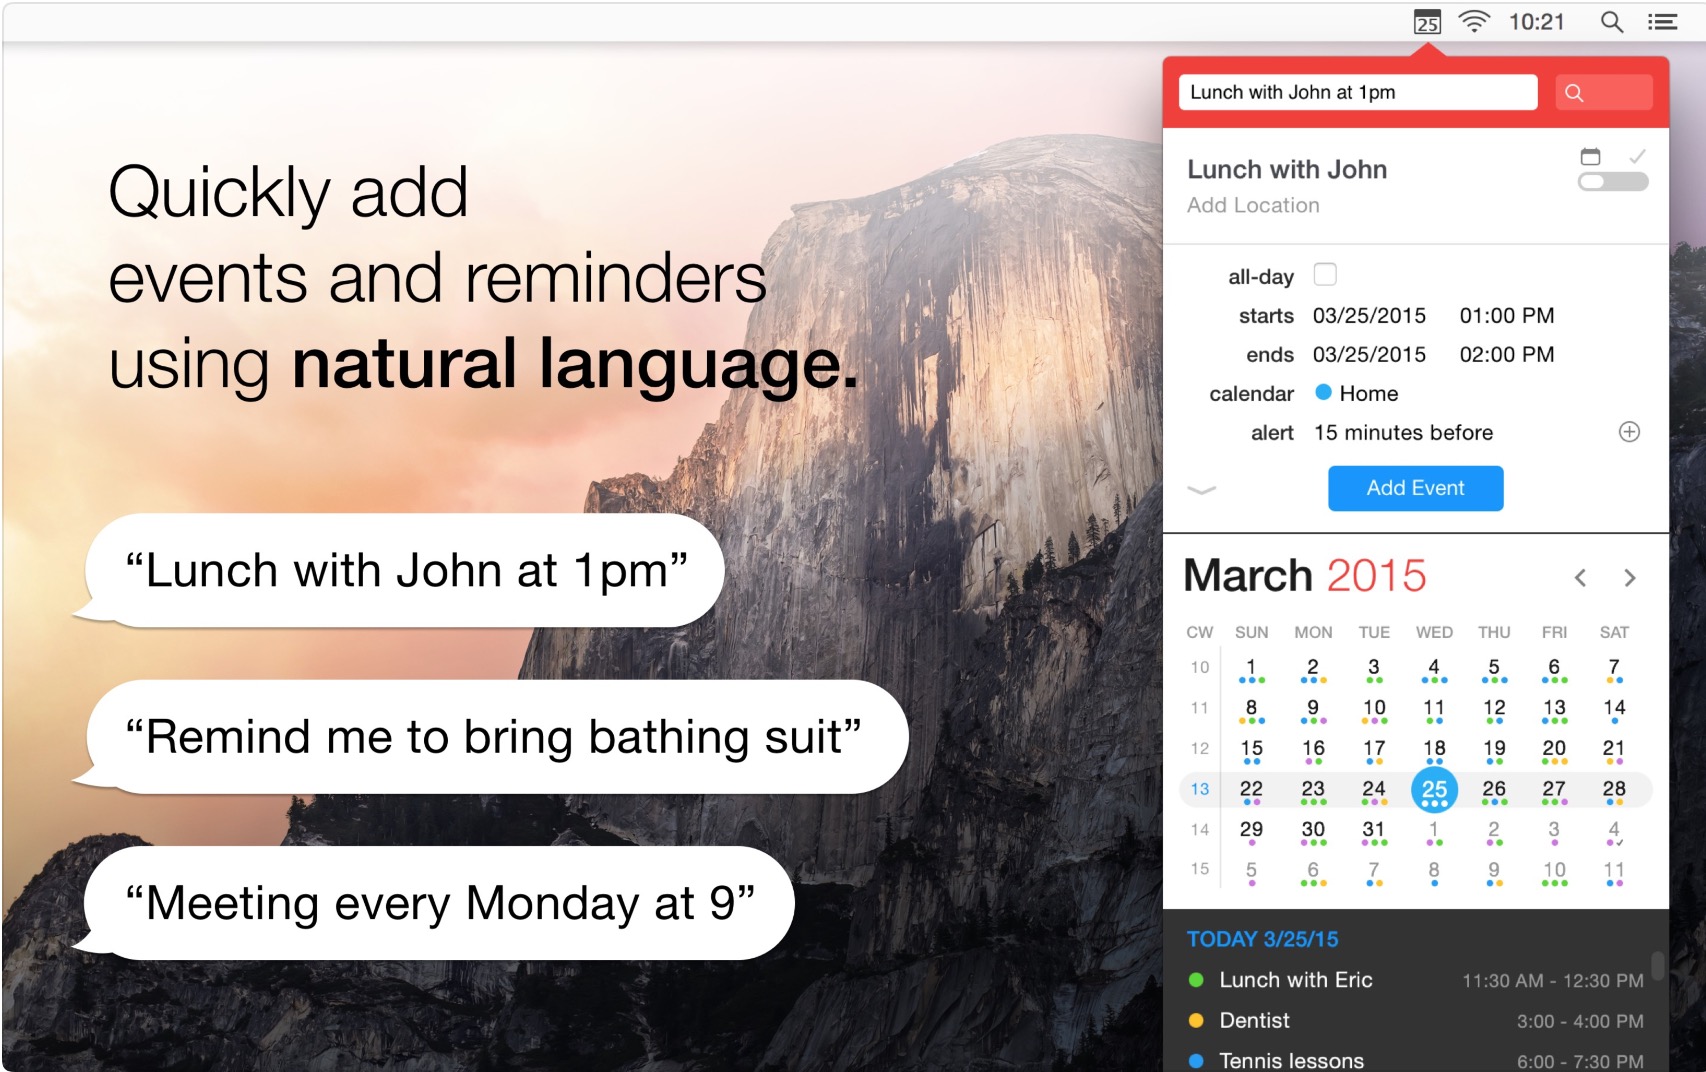The image size is (1706, 1072).
Task: Click the March 2015 heading
Action: pyautogui.click(x=1305, y=575)
